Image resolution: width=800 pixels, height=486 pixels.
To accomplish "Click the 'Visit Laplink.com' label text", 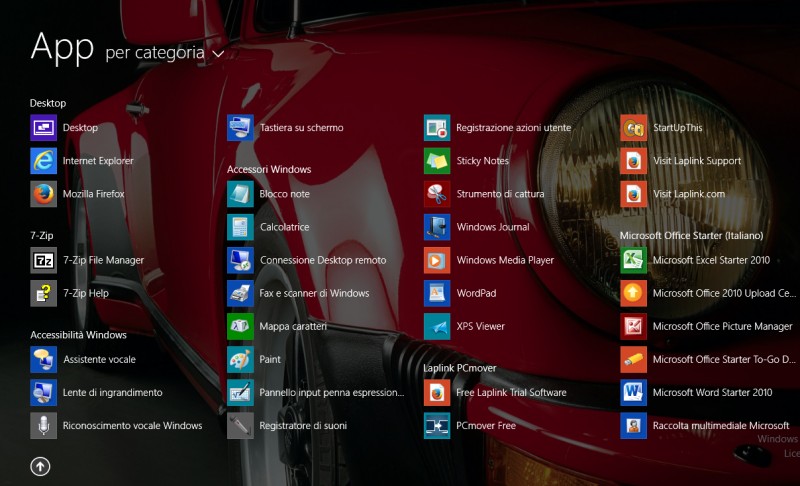I will tap(689, 194).
